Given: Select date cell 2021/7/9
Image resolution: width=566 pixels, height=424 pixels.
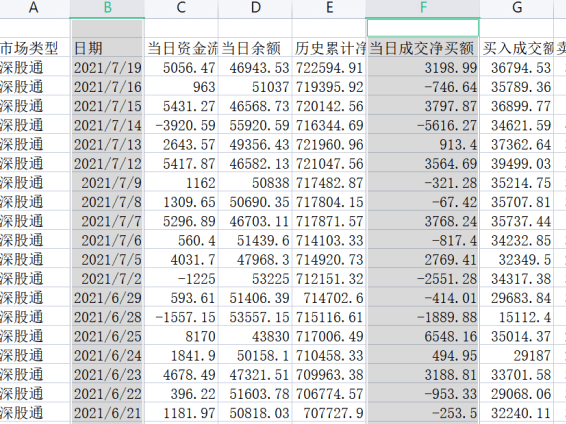Looking at the screenshot, I should click(107, 183).
